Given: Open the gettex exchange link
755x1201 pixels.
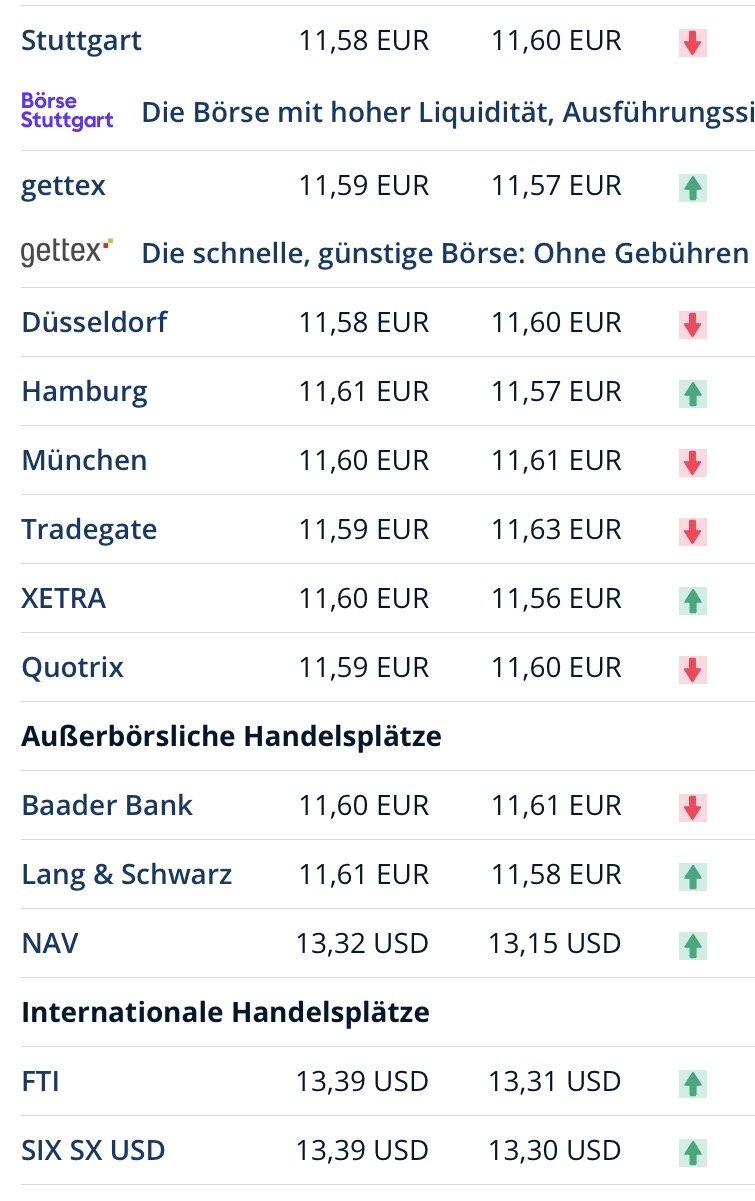Looking at the screenshot, I should pyautogui.click(x=63, y=186).
